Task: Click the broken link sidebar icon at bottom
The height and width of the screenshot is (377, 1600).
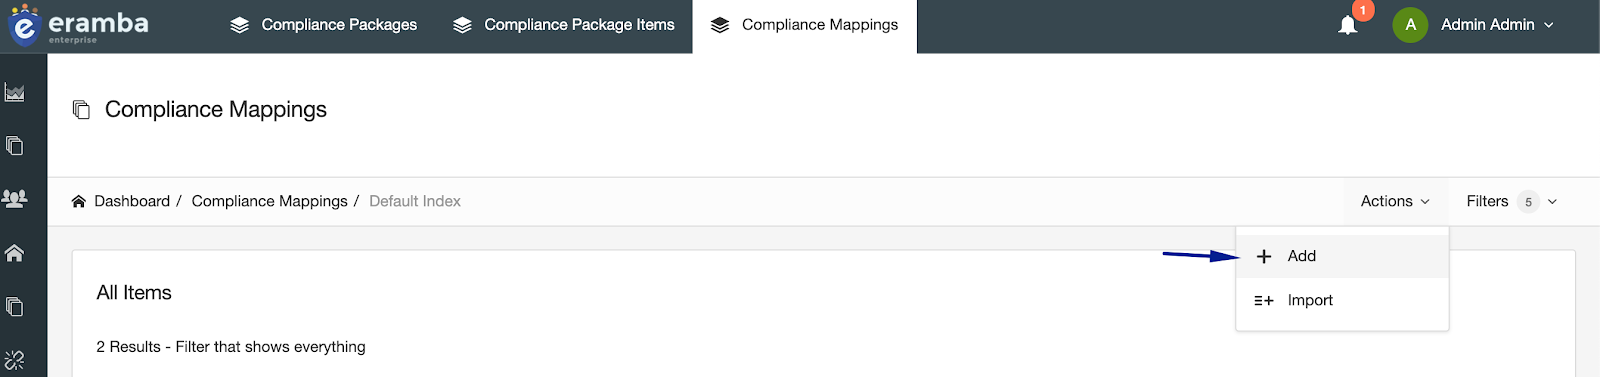Action: click(x=15, y=360)
